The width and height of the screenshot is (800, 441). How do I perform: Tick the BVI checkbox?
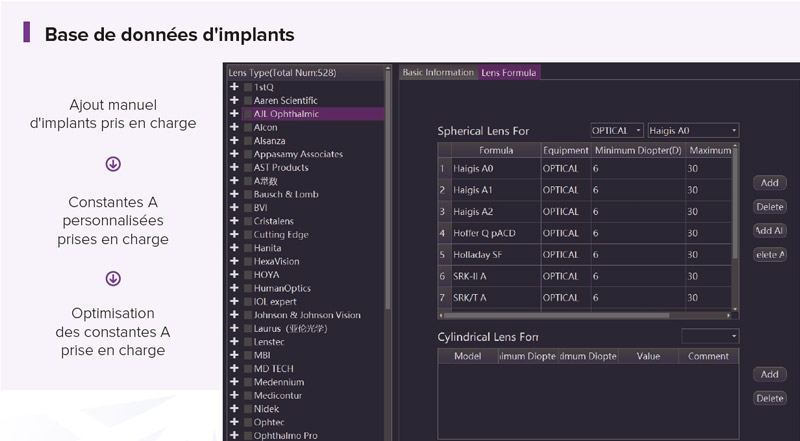(248, 208)
